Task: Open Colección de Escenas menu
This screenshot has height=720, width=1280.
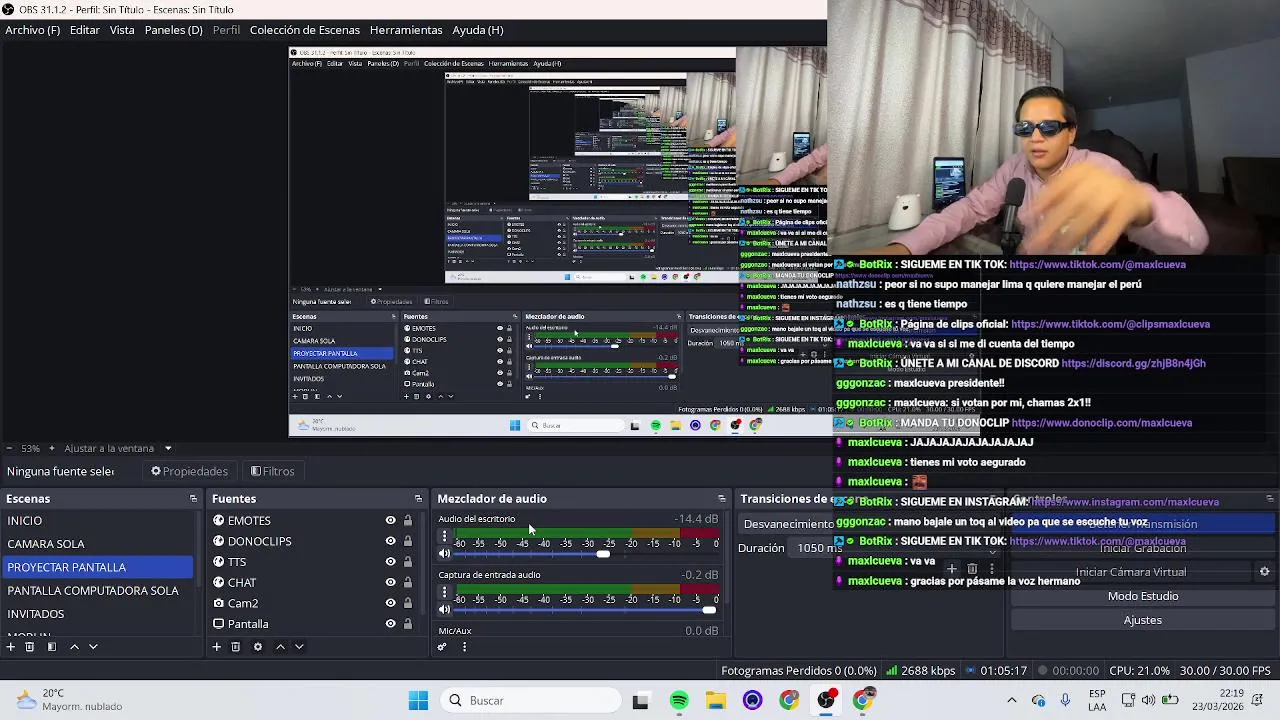Action: point(304,30)
